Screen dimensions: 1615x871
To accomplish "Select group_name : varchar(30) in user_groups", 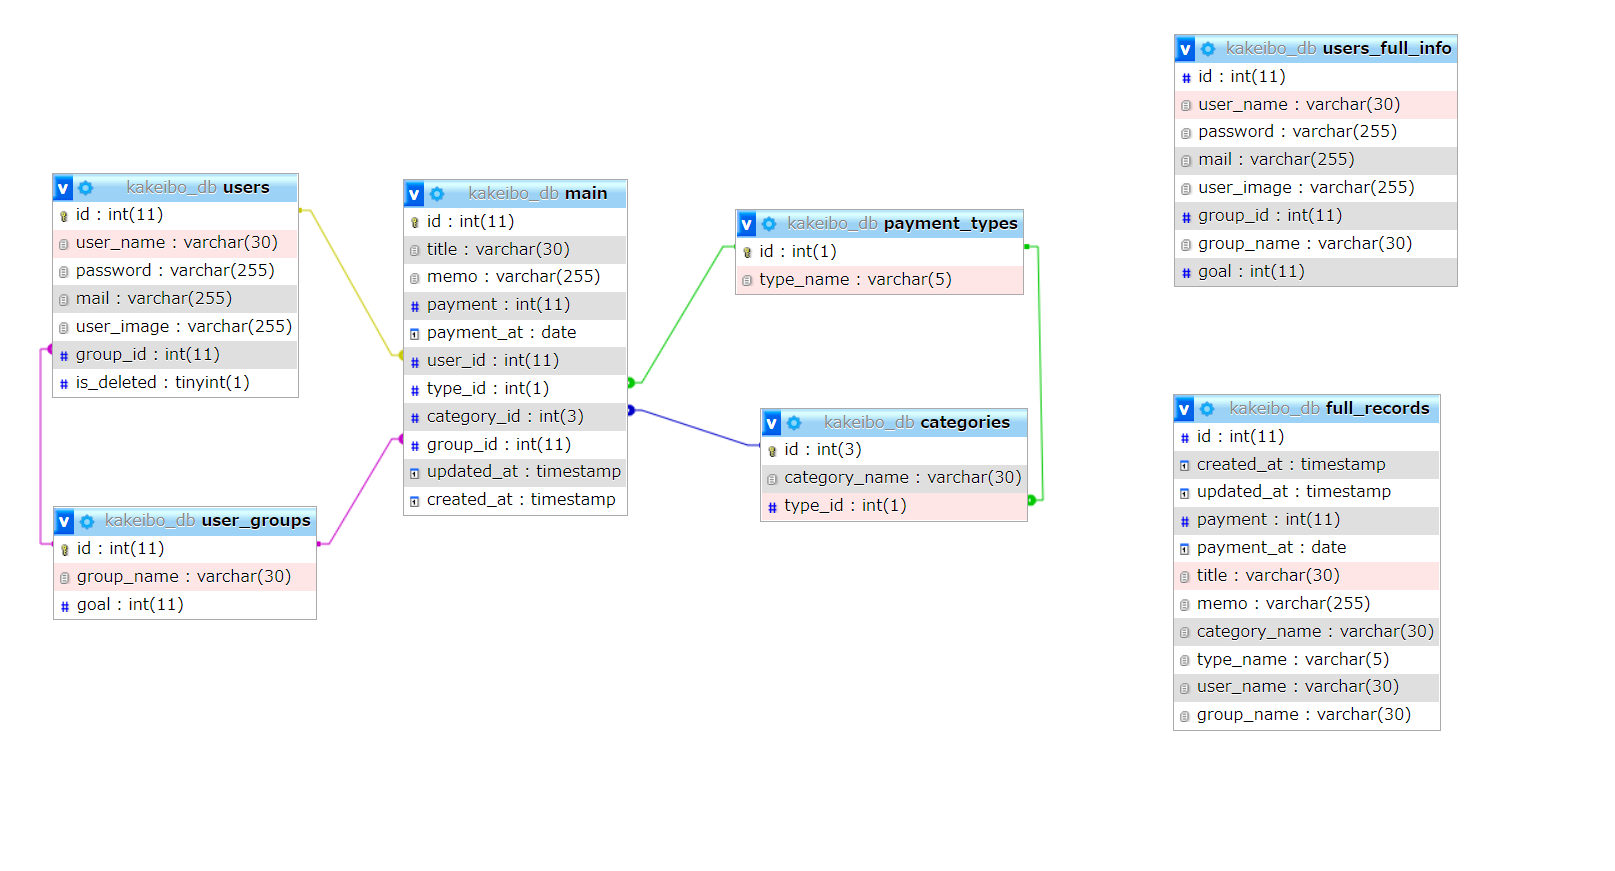I will (185, 576).
